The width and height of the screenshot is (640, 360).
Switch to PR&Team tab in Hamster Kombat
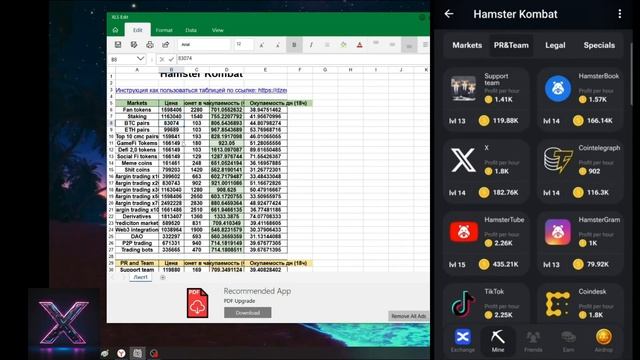(x=511, y=45)
